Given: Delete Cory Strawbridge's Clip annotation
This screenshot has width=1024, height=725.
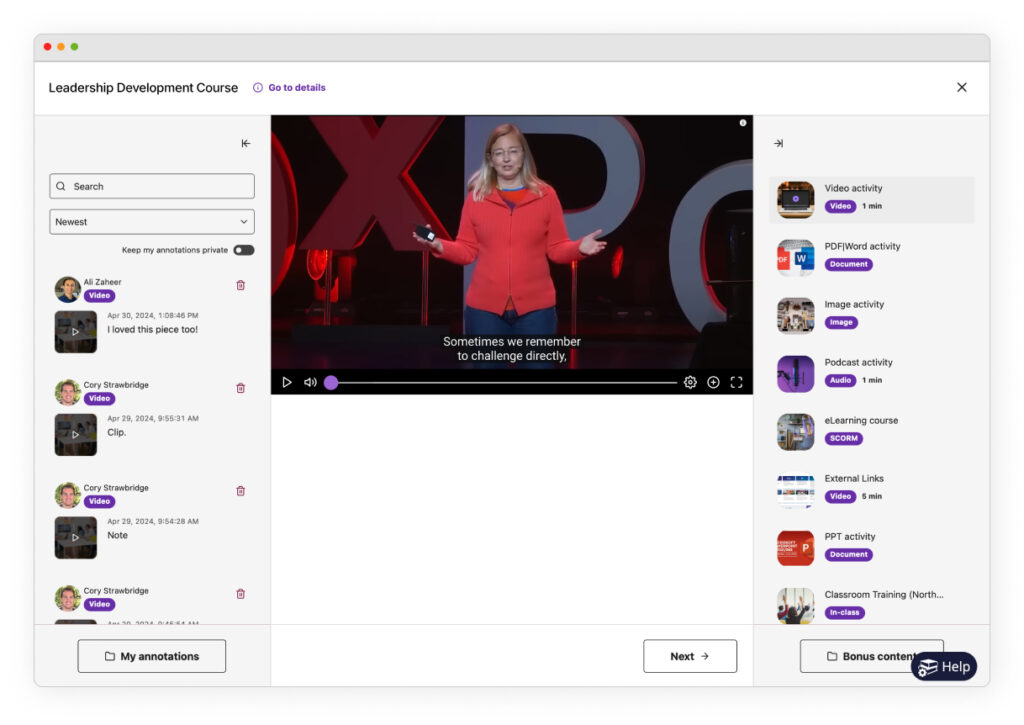Looking at the screenshot, I should (240, 388).
